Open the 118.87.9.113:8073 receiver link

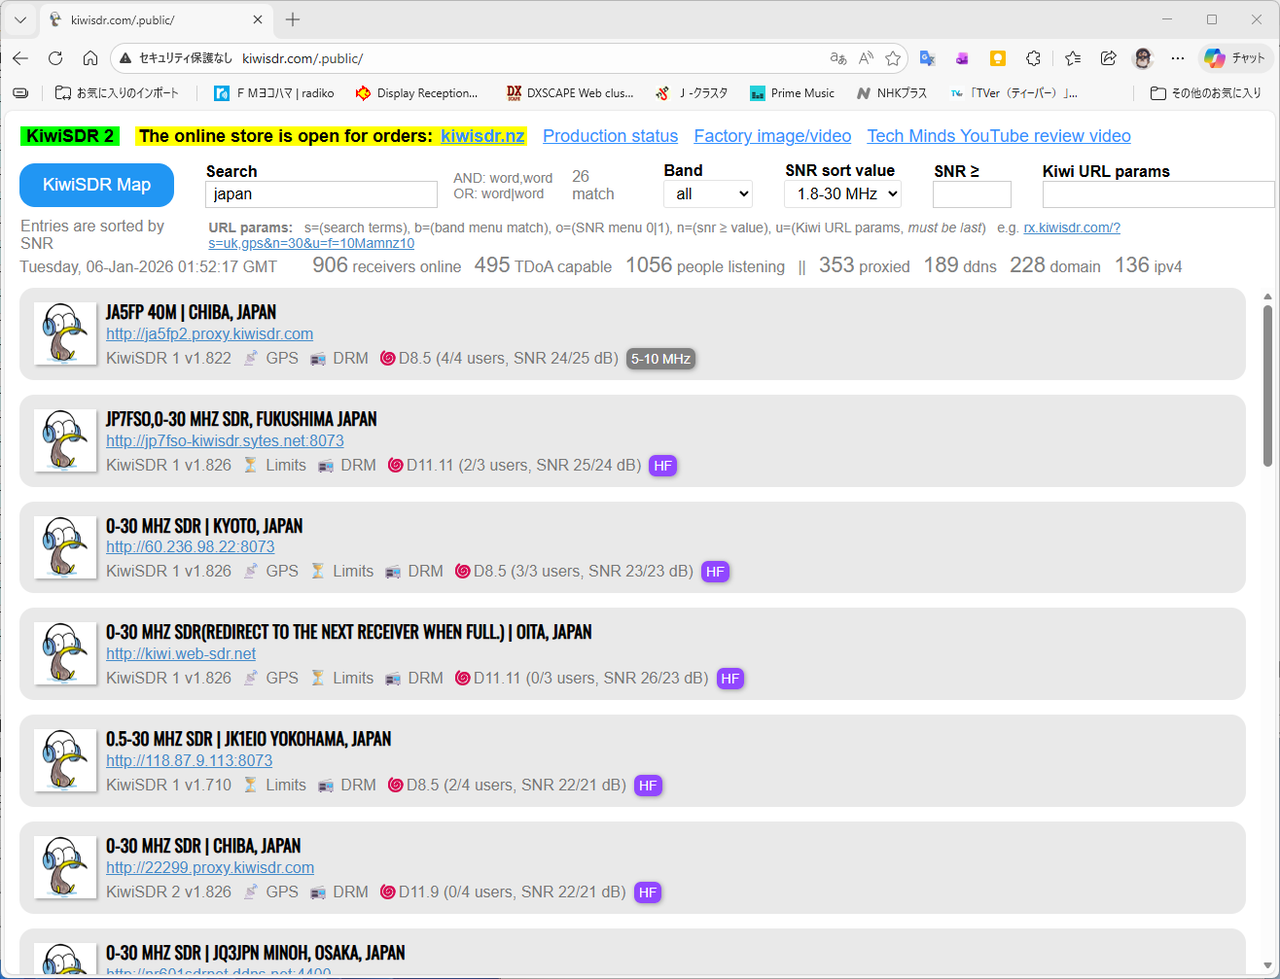pyautogui.click(x=189, y=761)
